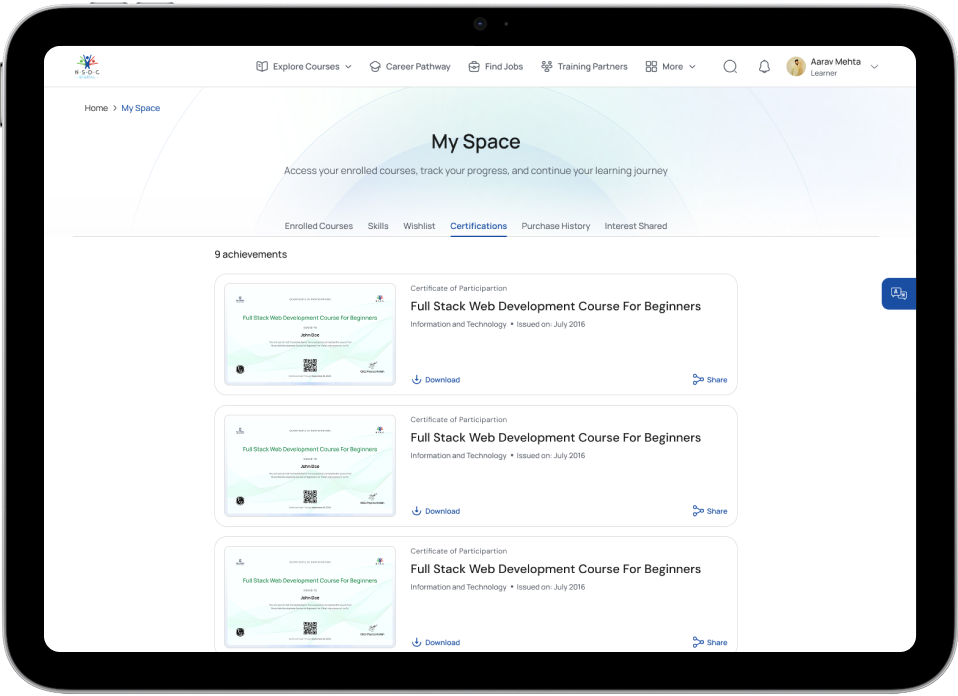Expand the user account chevron

click(x=874, y=67)
